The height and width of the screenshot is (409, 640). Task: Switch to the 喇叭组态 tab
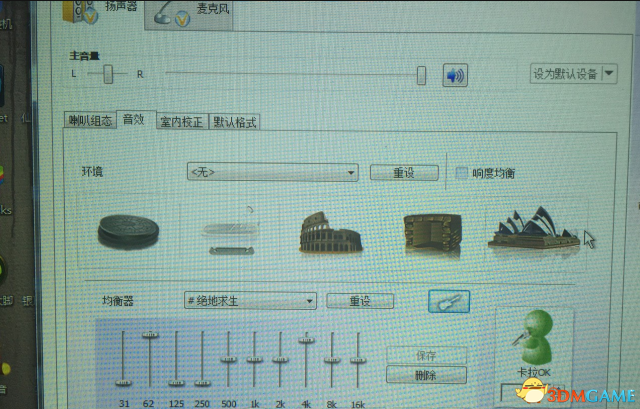click(x=90, y=121)
